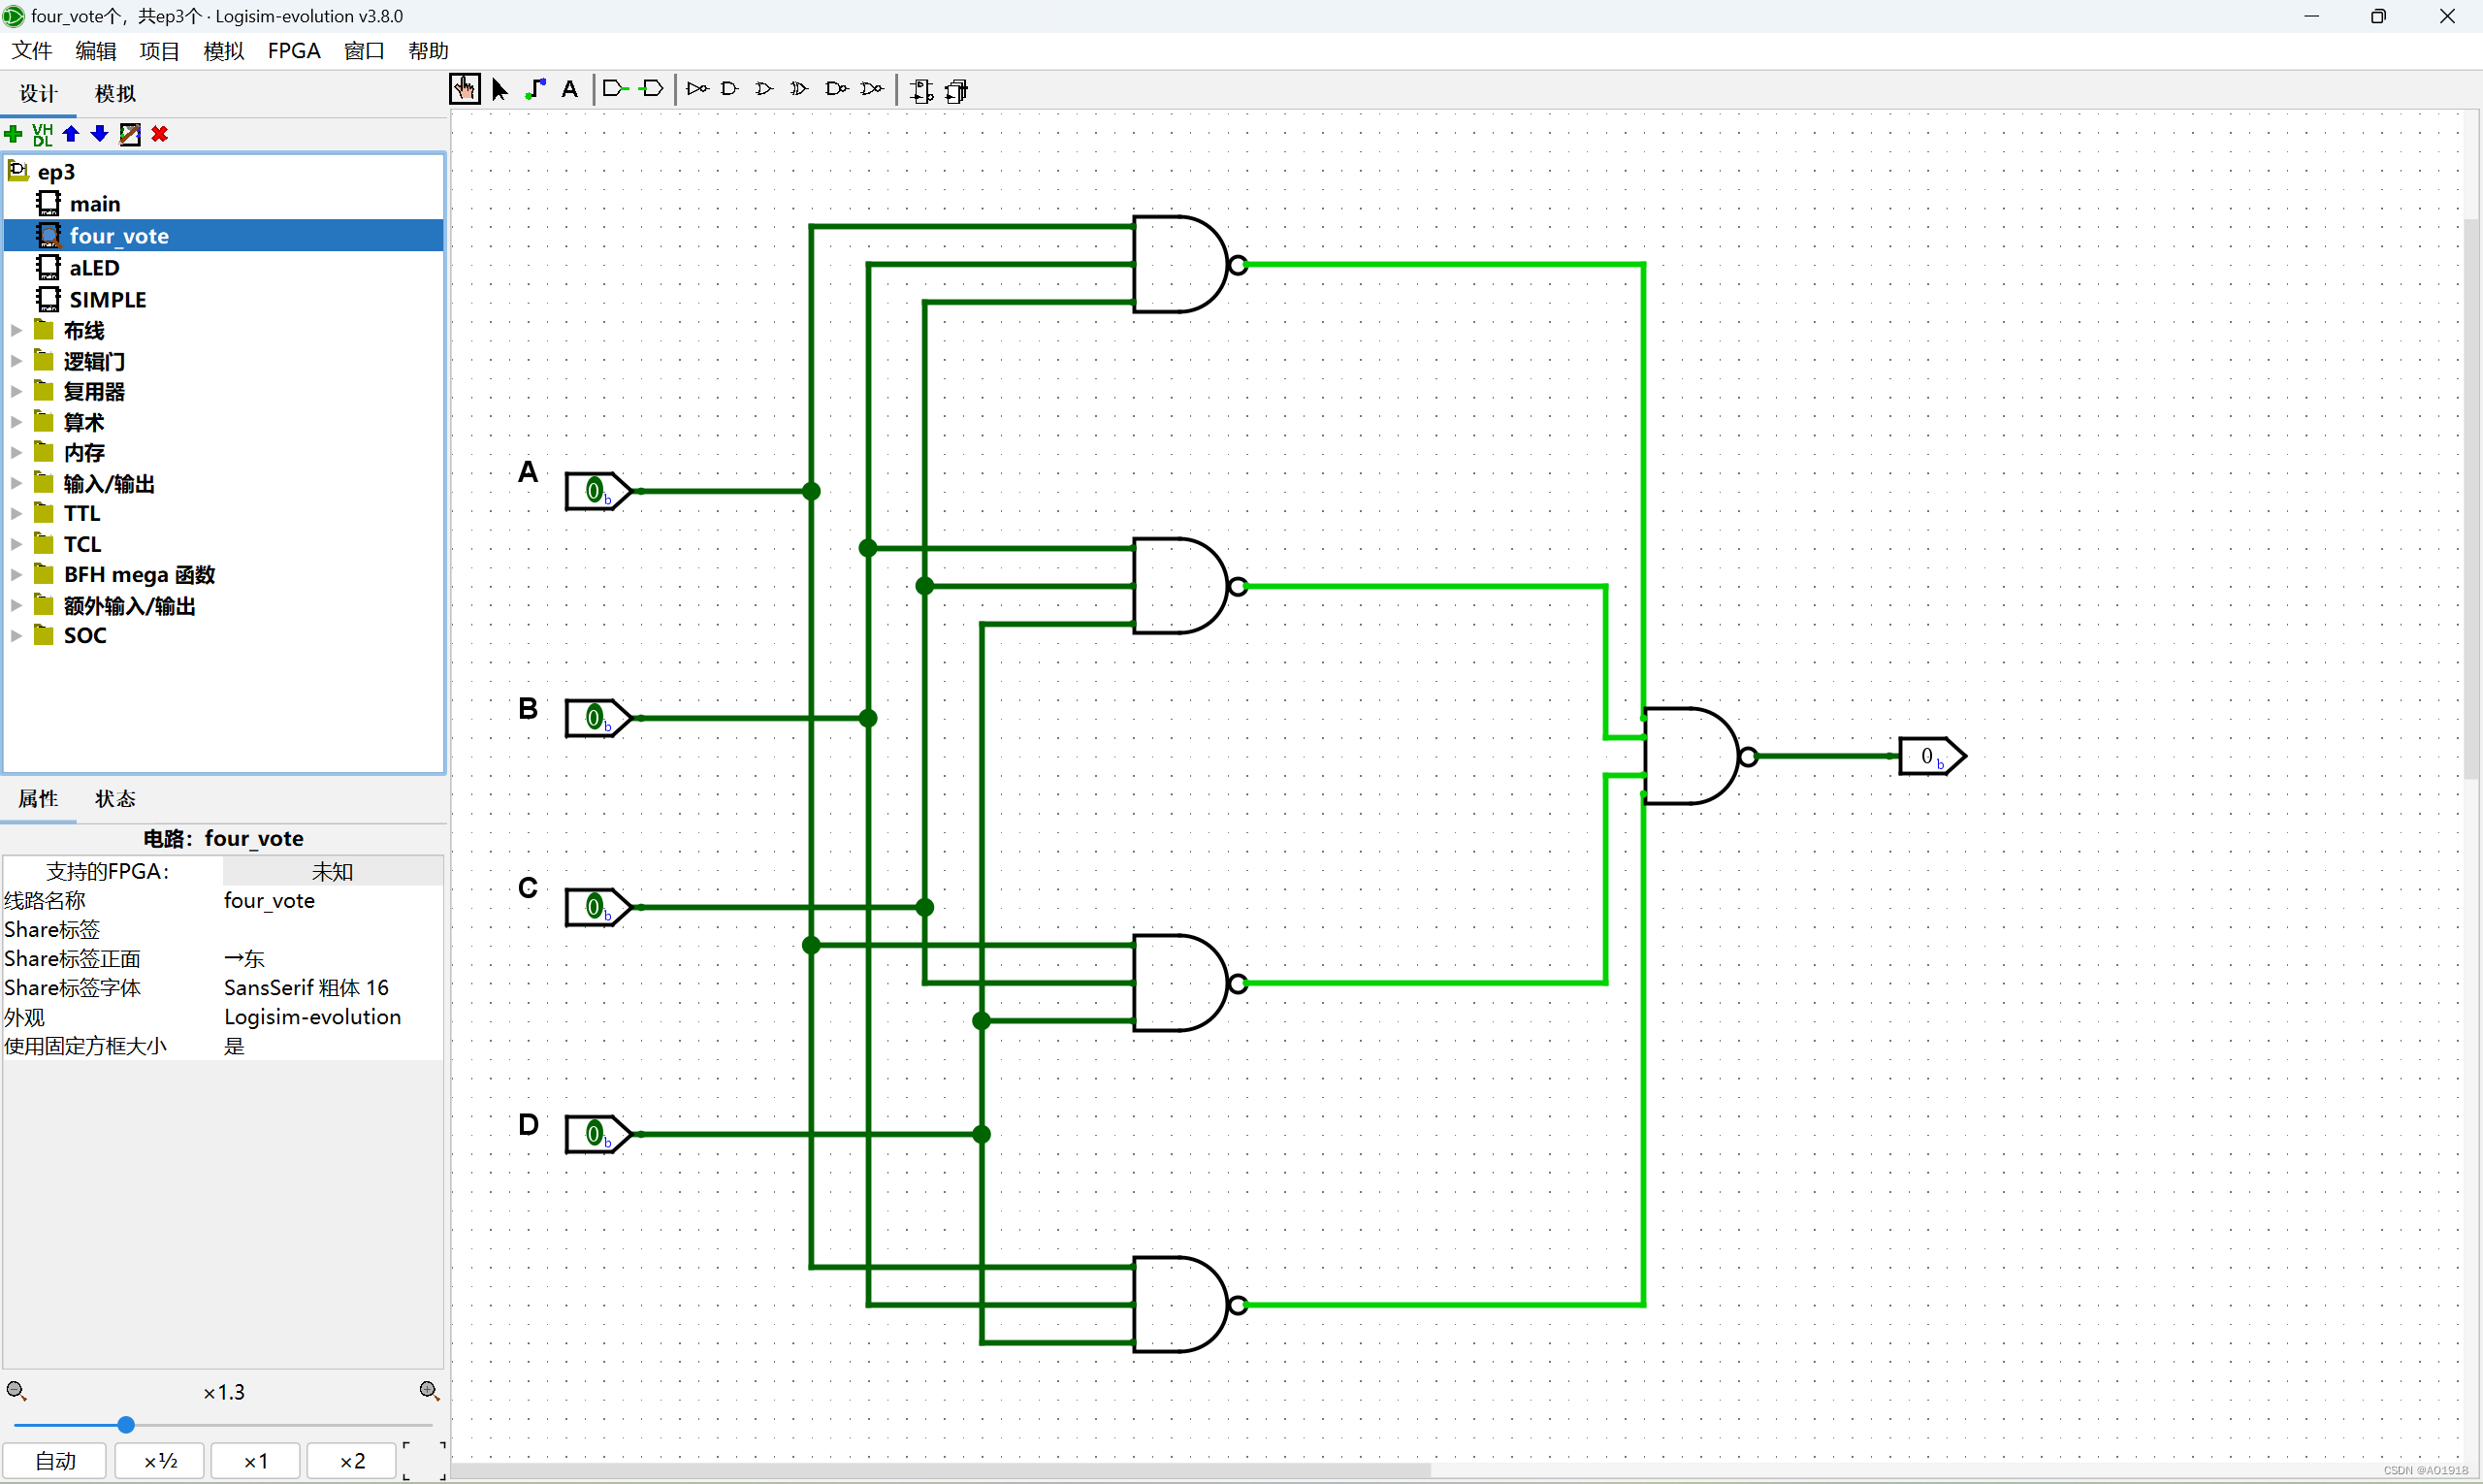Image resolution: width=2483 pixels, height=1484 pixels.
Task: Select the Text tool 'A'
Action: click(570, 90)
